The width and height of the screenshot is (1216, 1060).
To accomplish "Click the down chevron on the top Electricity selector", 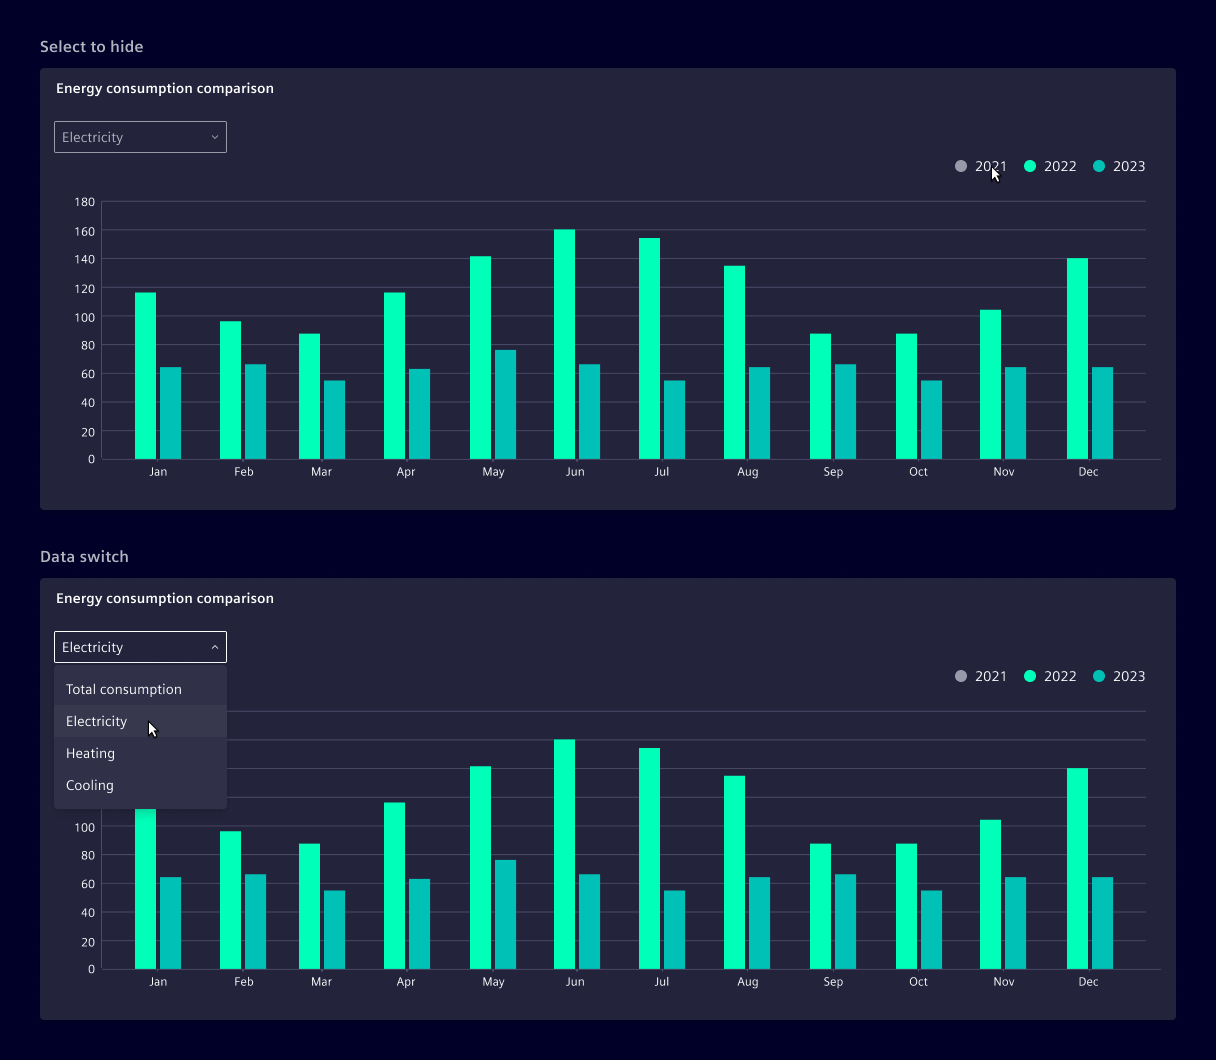I will tap(214, 137).
